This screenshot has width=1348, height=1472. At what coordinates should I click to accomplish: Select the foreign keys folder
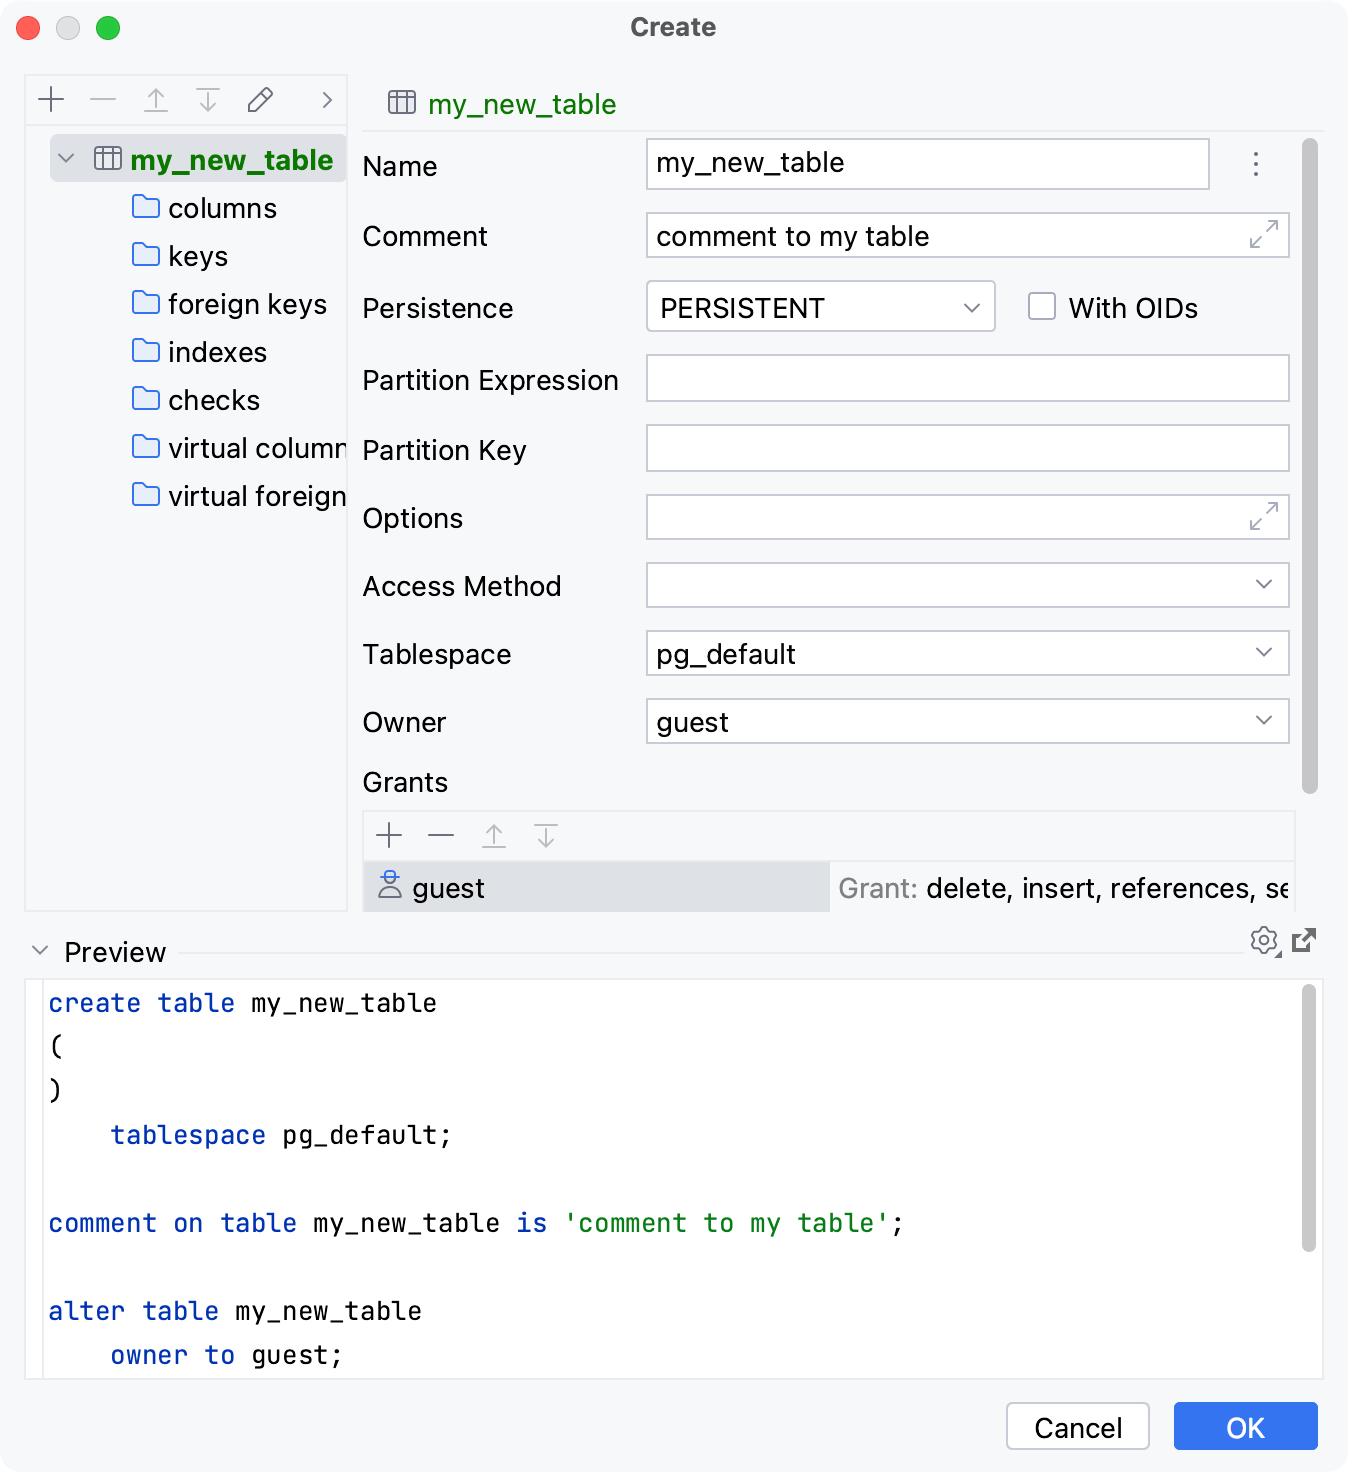tap(246, 304)
